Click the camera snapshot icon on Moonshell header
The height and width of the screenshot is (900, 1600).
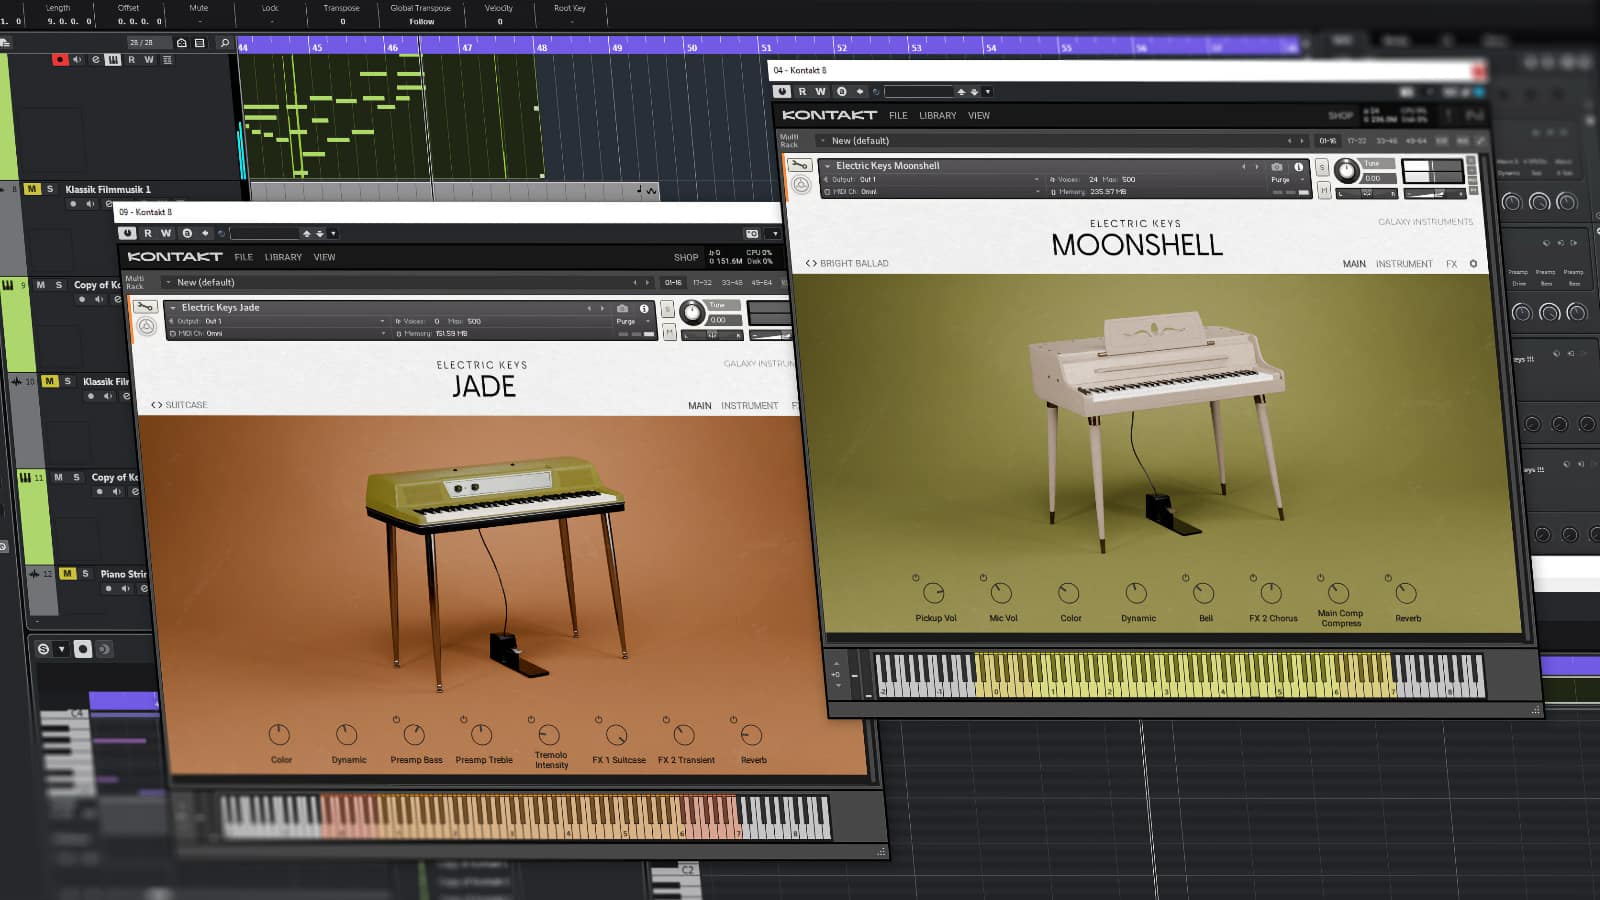pyautogui.click(x=1275, y=167)
